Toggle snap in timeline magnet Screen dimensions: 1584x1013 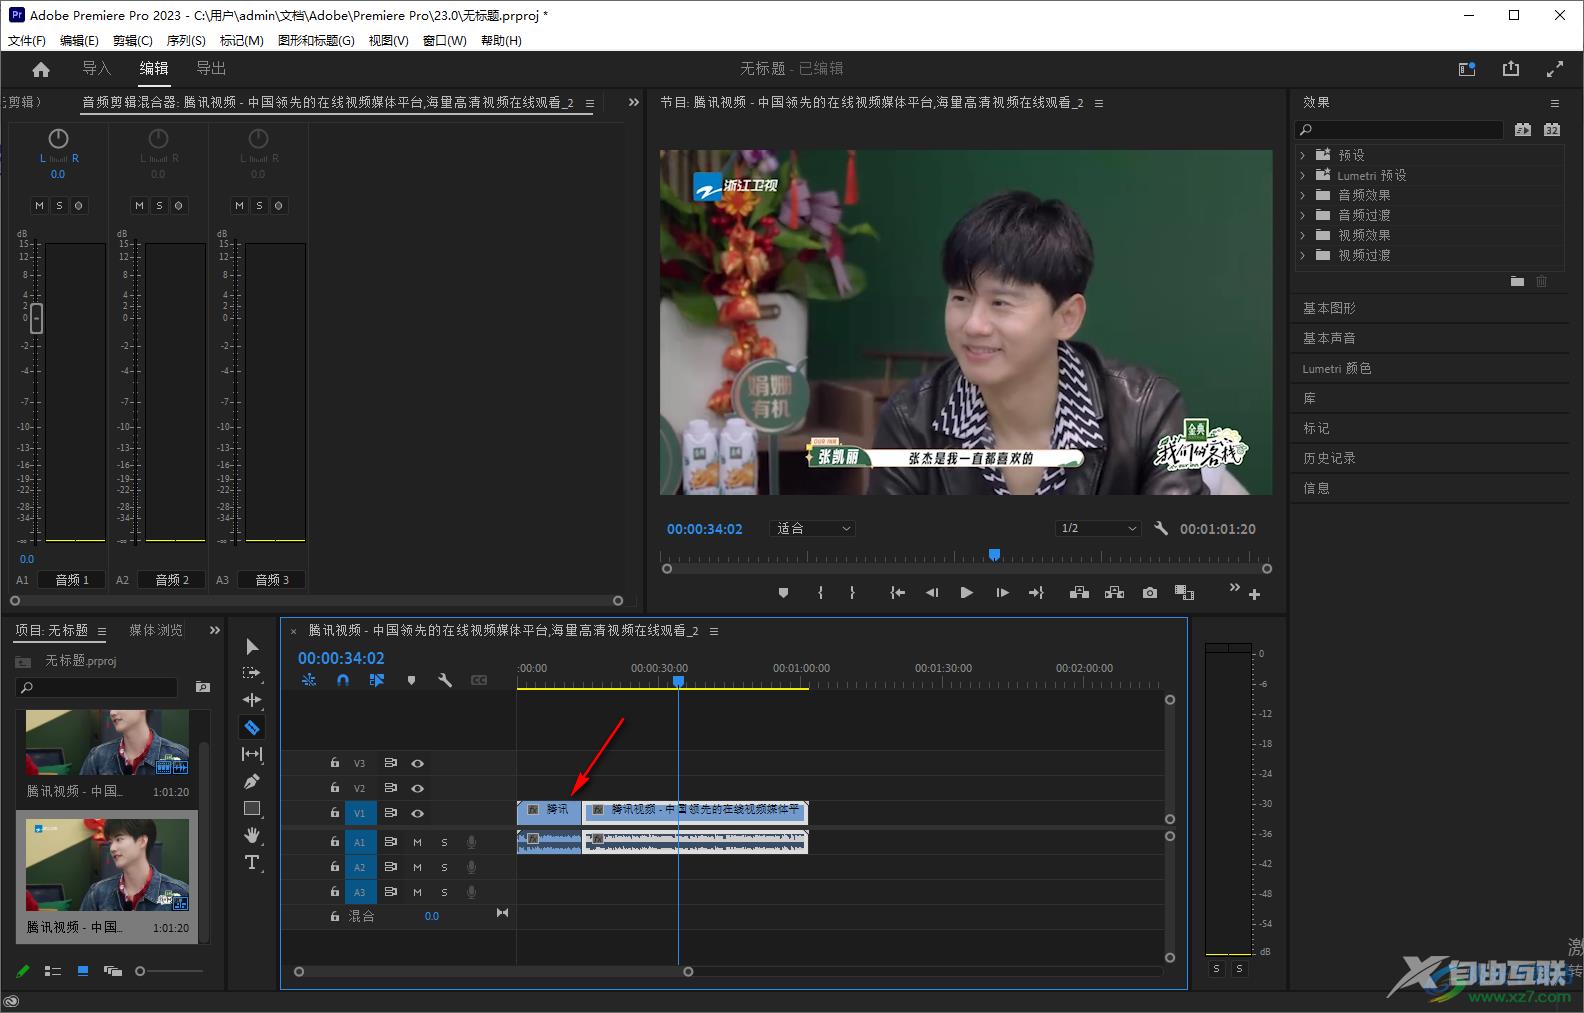click(343, 680)
